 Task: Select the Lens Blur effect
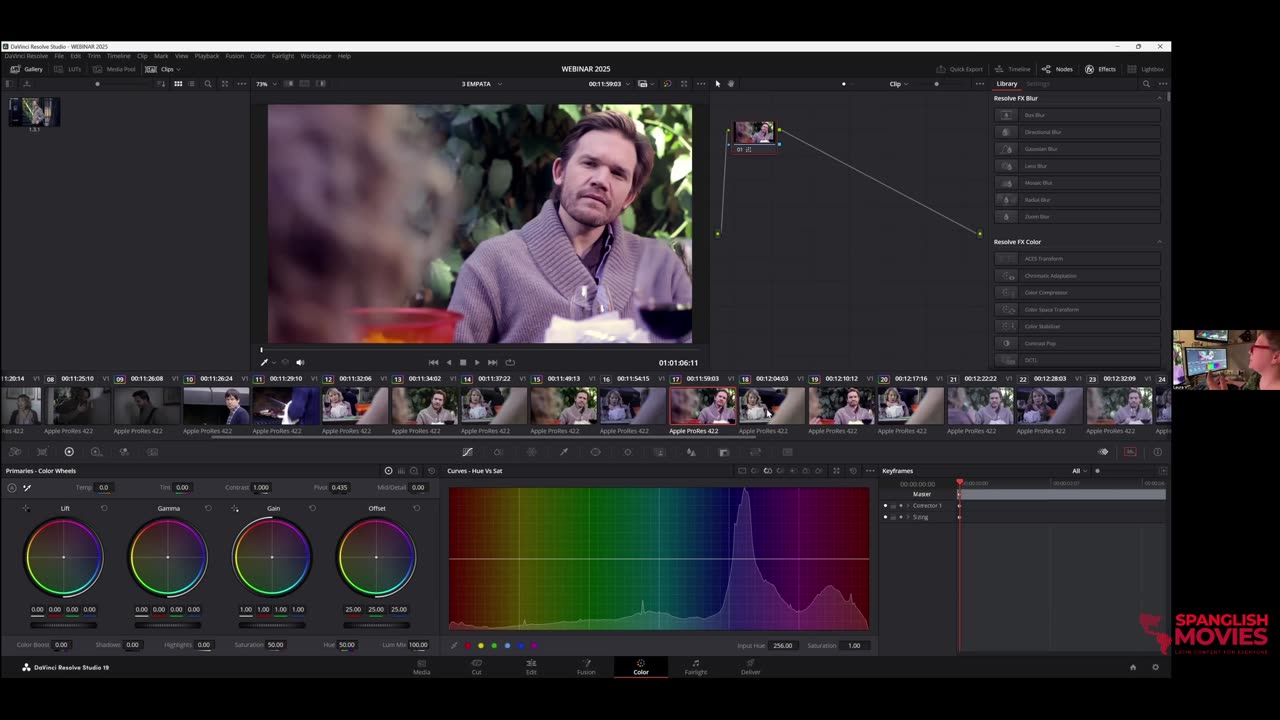(x=1078, y=166)
